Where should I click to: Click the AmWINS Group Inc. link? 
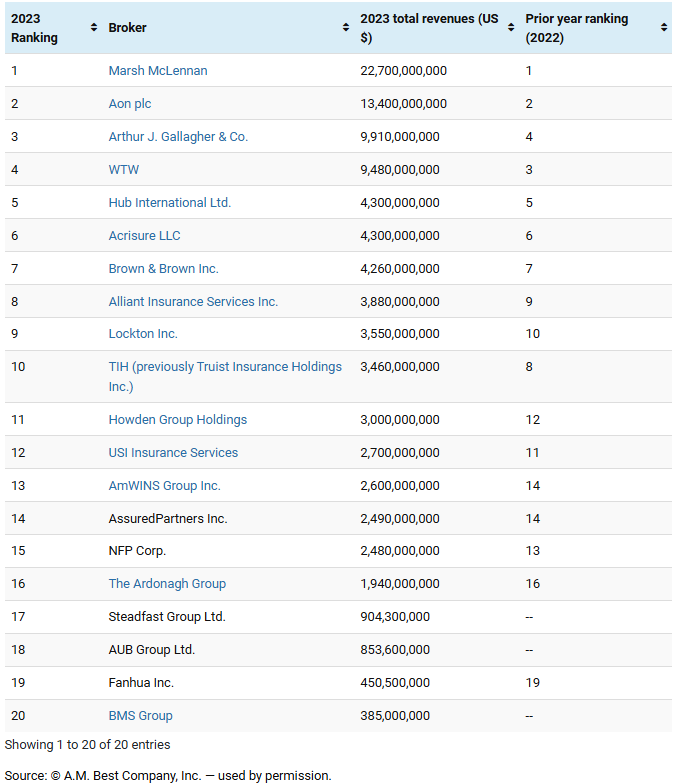(x=165, y=486)
